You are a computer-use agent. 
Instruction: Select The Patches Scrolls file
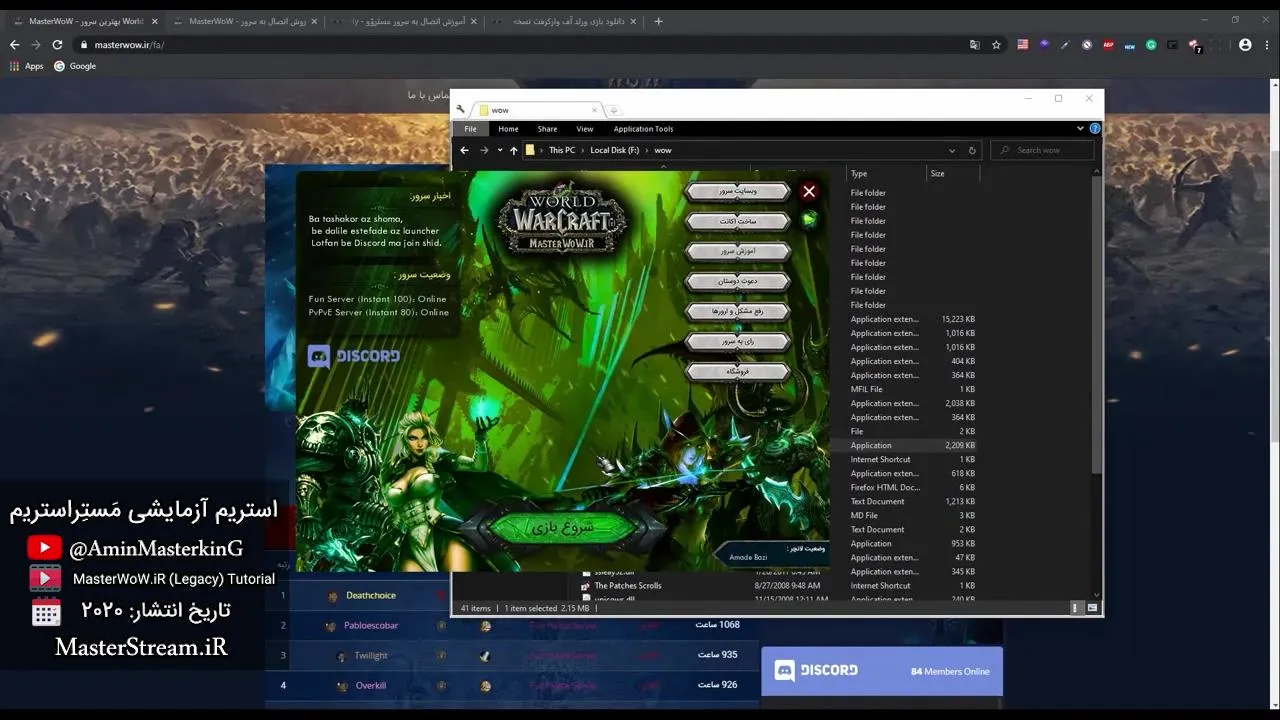628,586
